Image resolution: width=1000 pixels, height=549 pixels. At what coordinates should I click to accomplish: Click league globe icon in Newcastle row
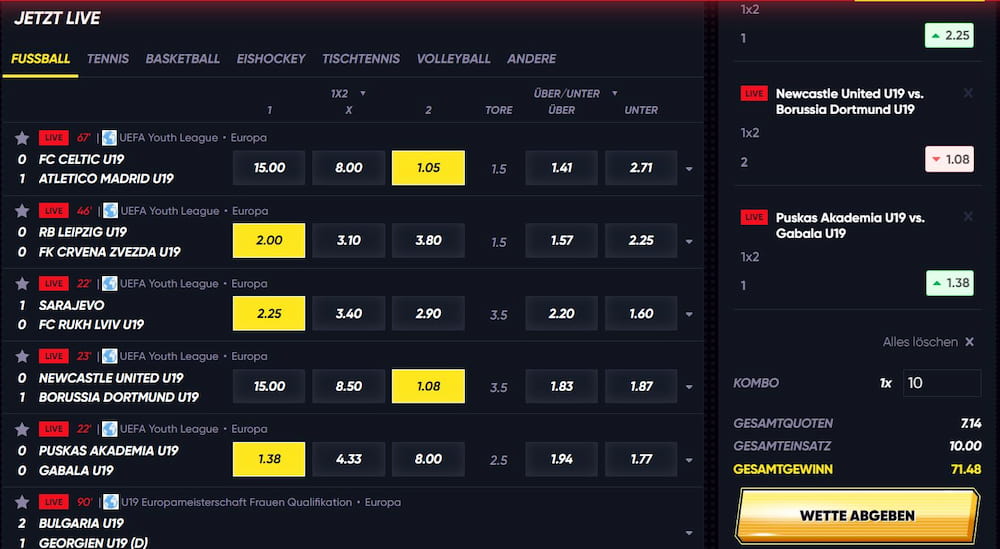(x=110, y=356)
